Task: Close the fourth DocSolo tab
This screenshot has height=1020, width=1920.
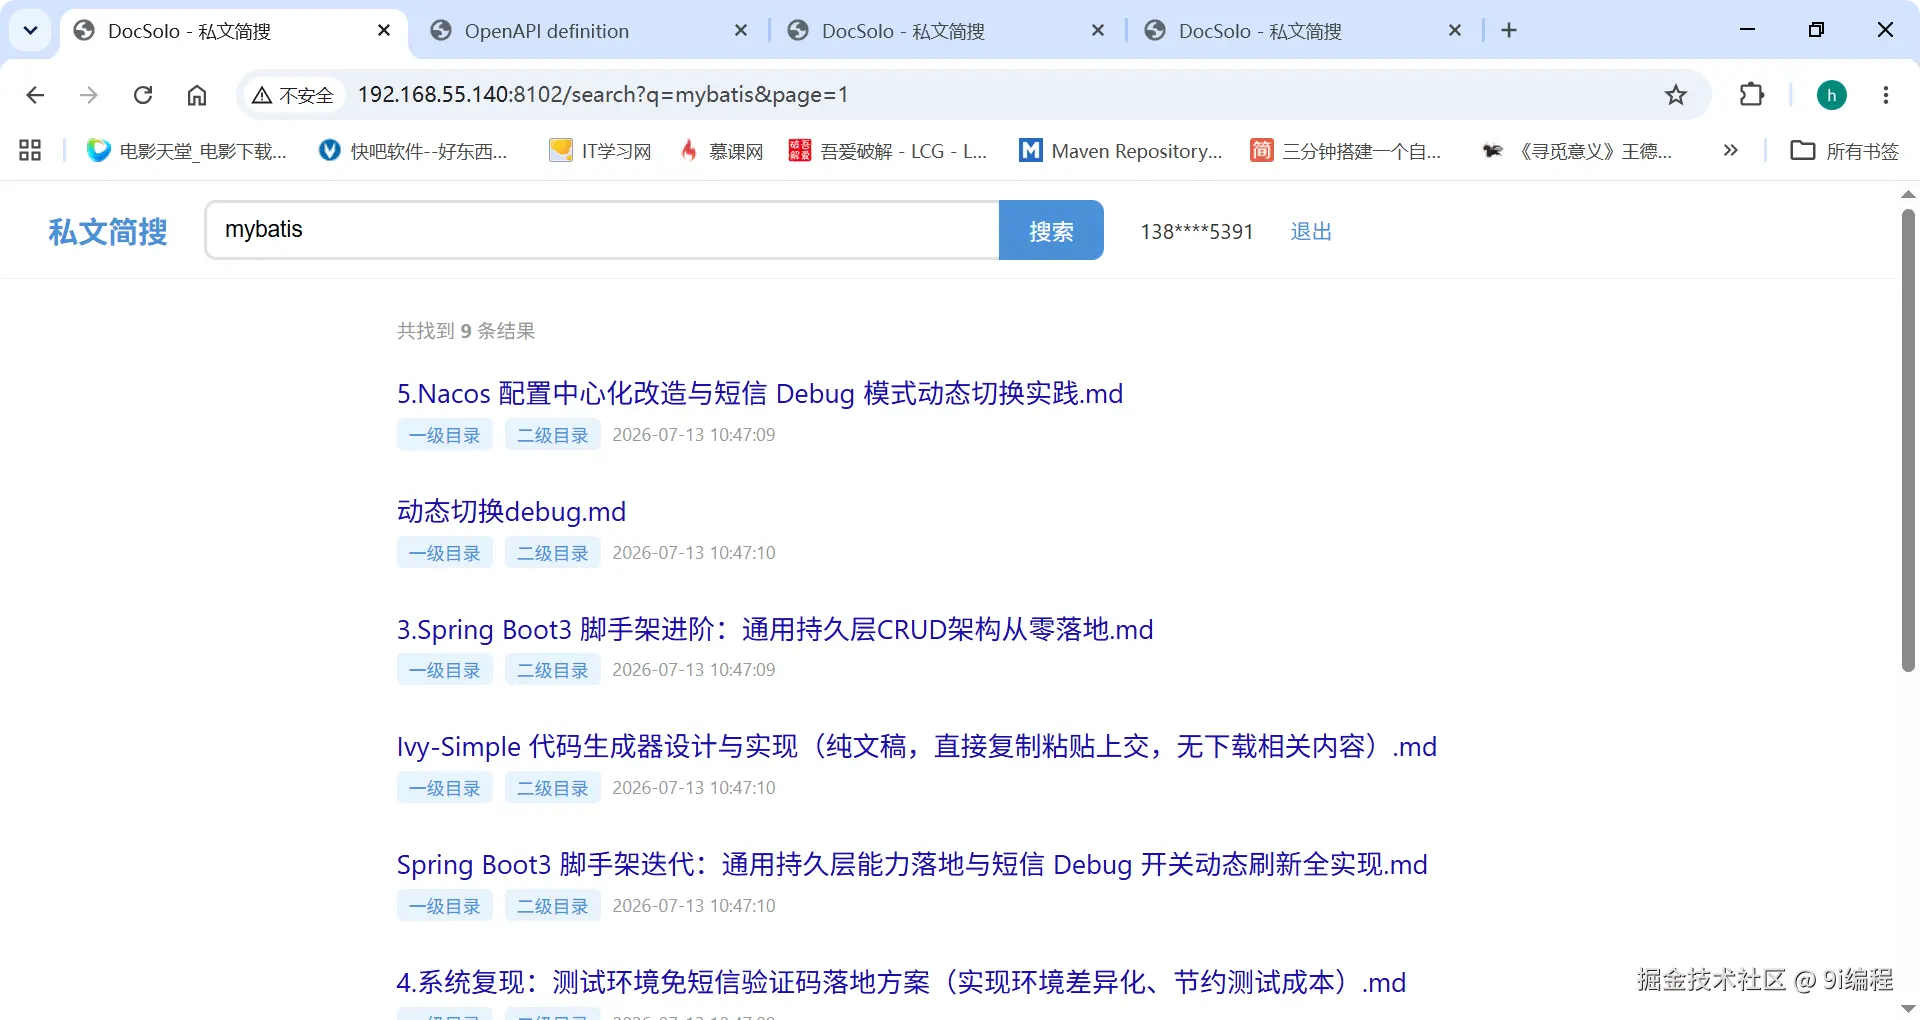Action: (1455, 31)
